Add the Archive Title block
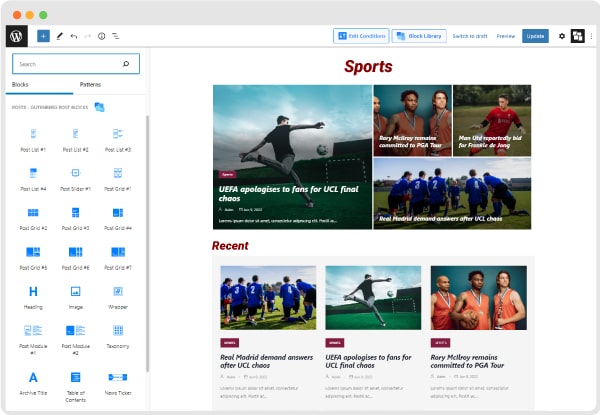This screenshot has height=415, width=600. (33, 380)
